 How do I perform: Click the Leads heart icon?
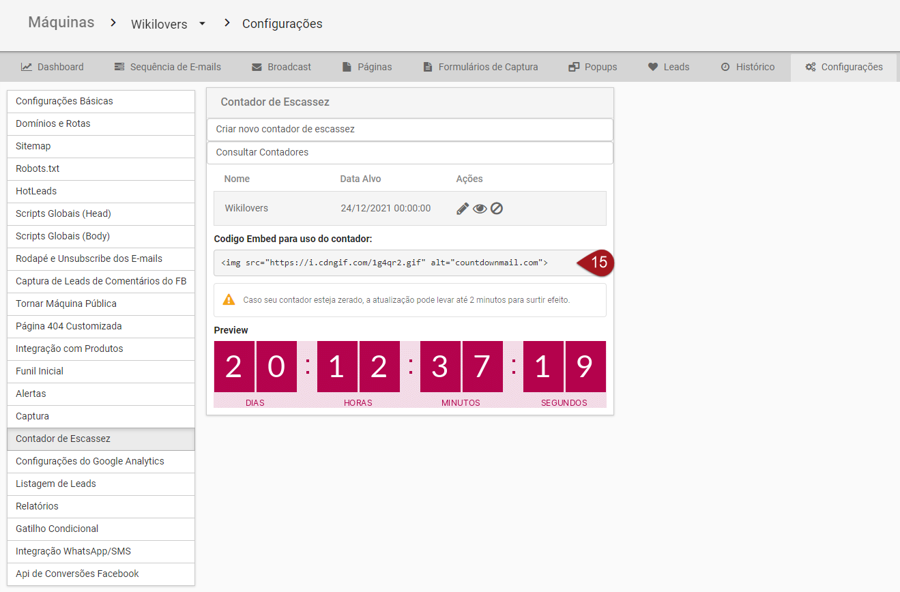pos(653,67)
